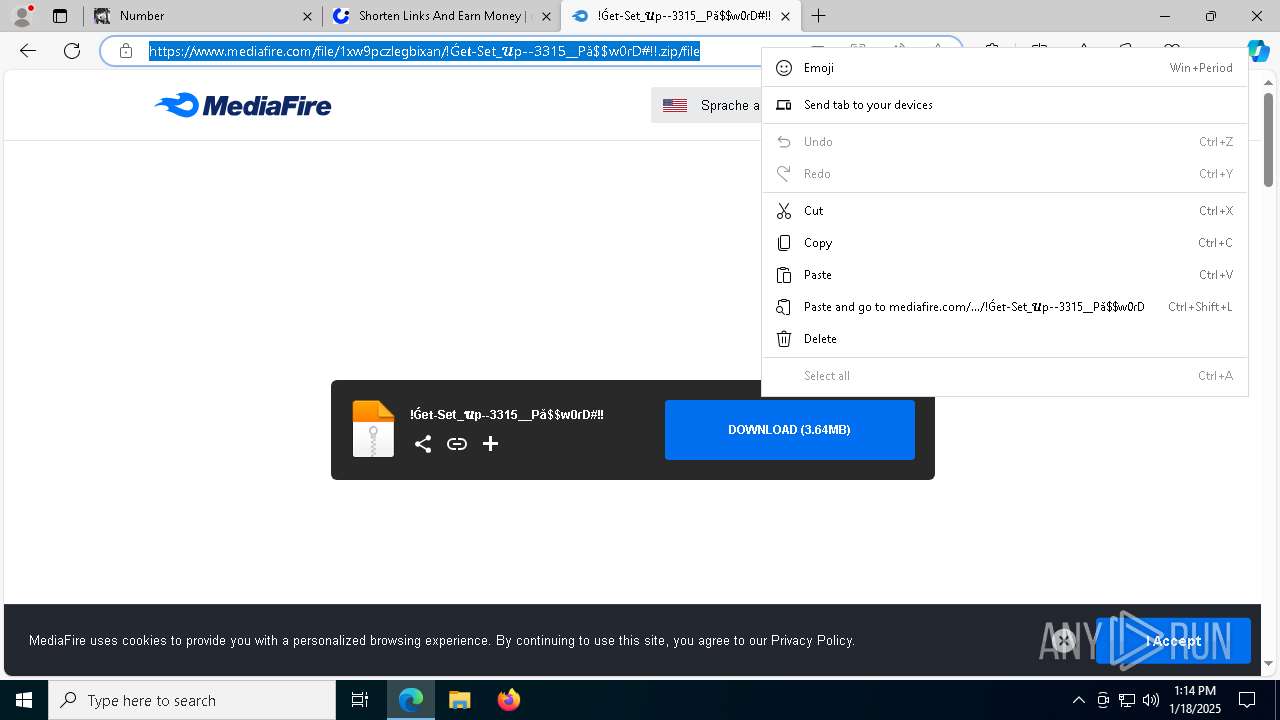Show hidden system tray icons
The height and width of the screenshot is (720, 1280).
[x=1078, y=700]
